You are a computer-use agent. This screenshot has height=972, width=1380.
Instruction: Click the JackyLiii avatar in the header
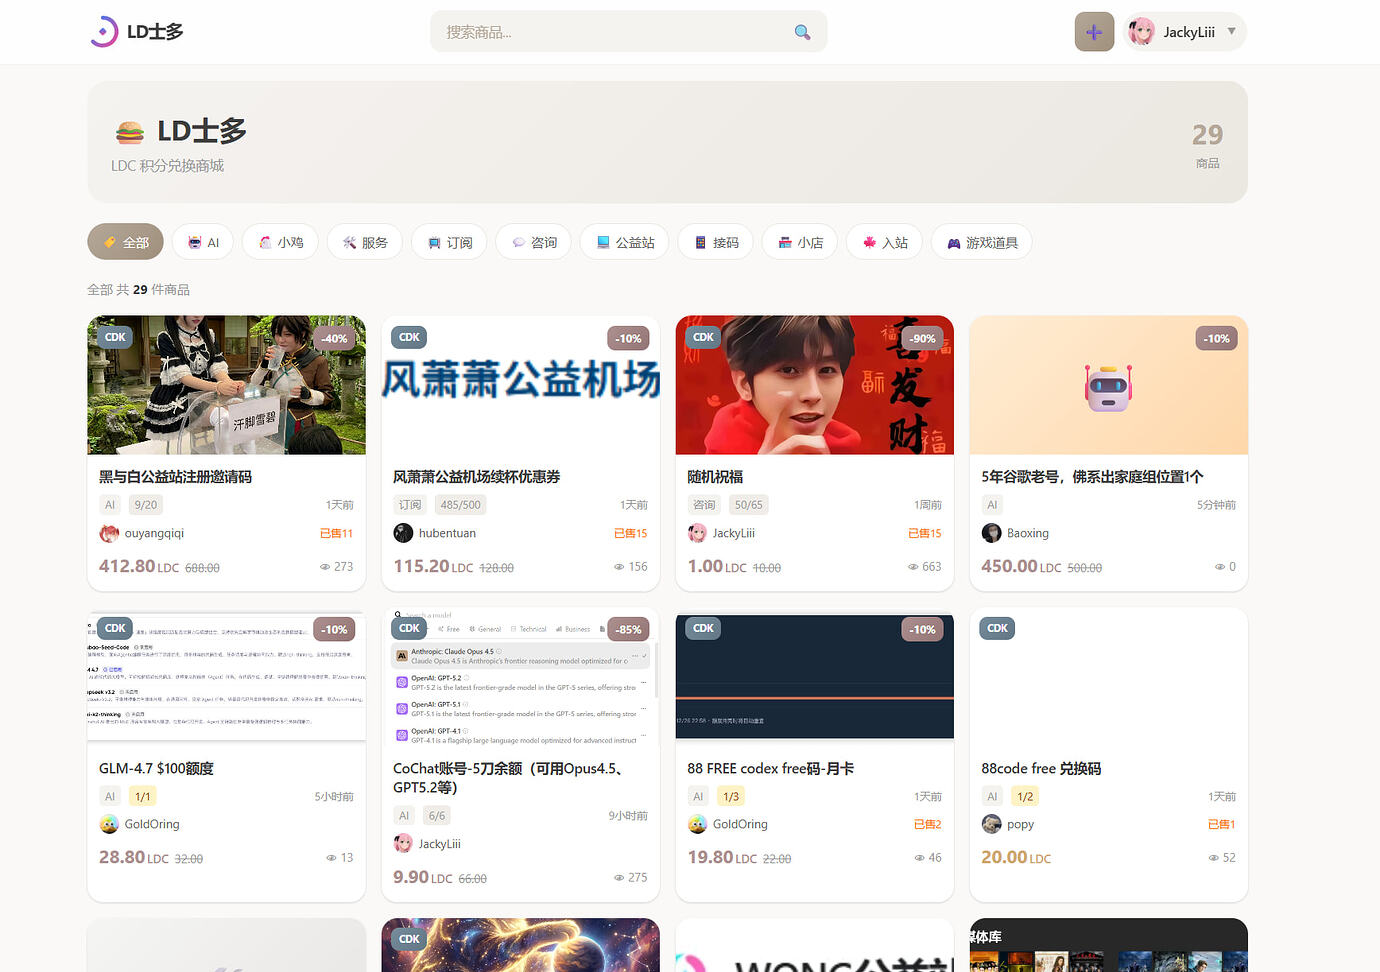1141,32
